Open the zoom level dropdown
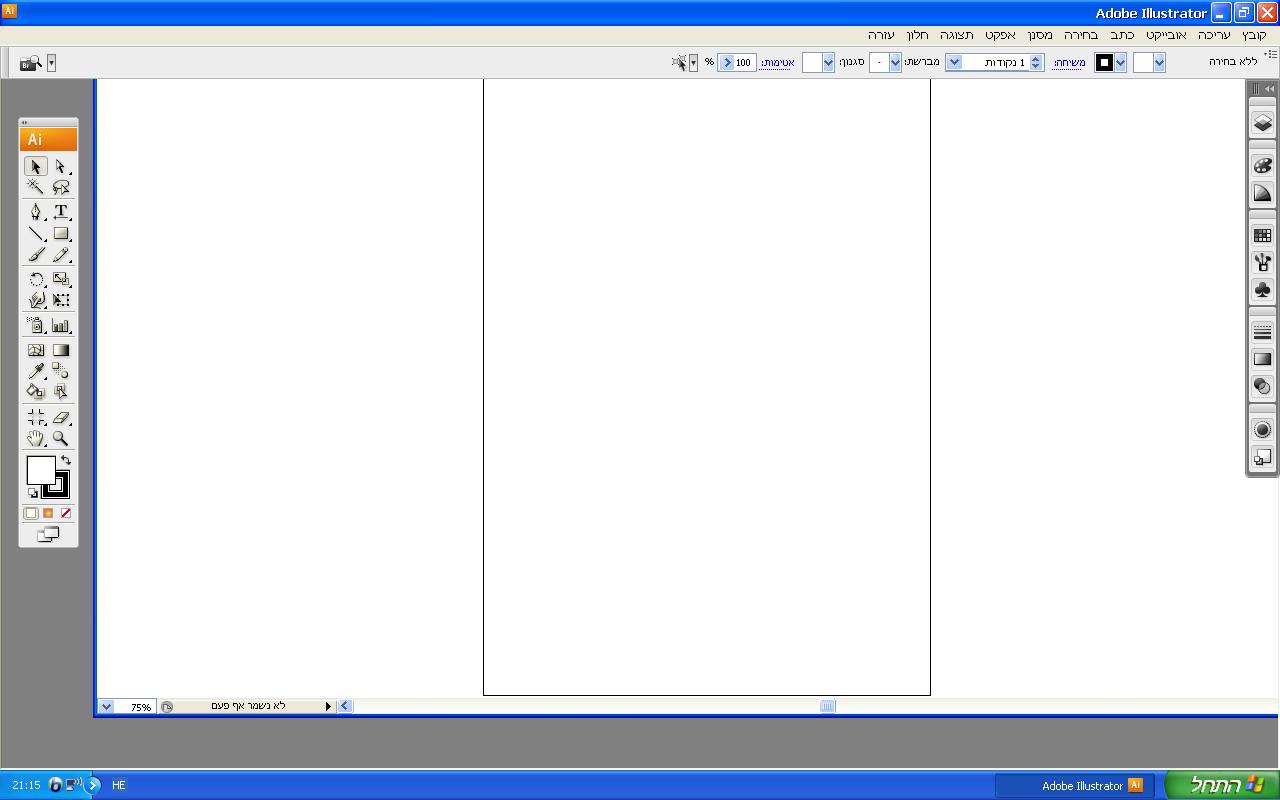This screenshot has width=1280, height=800. click(x=106, y=706)
